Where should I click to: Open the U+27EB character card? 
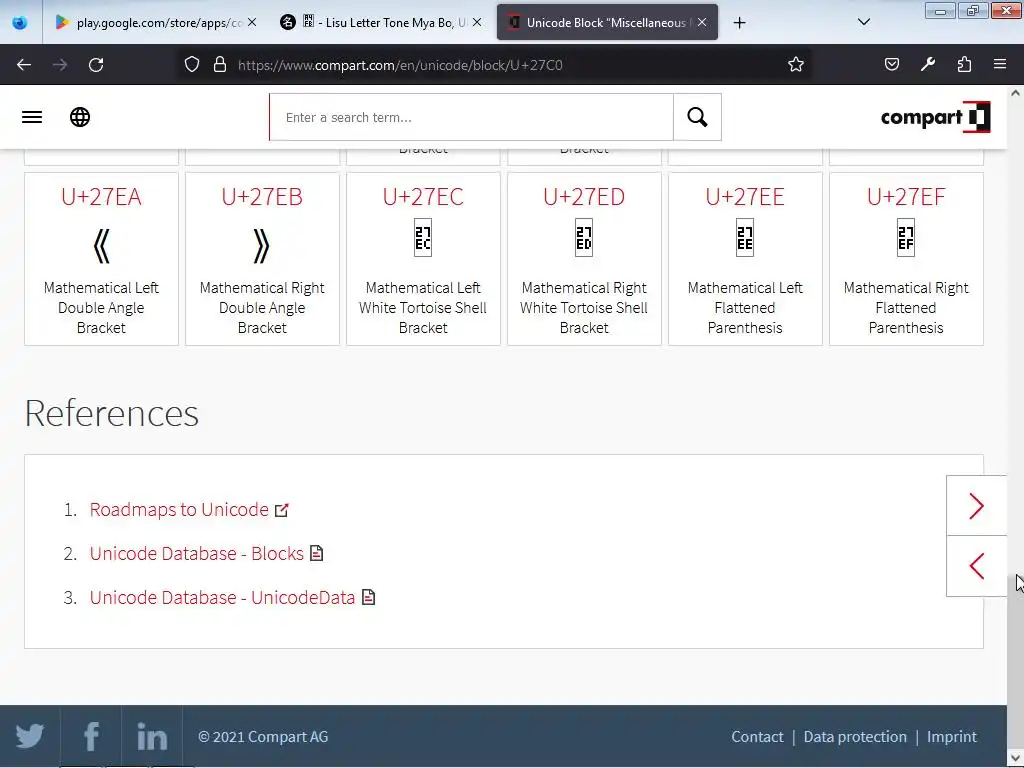pyautogui.click(x=262, y=259)
